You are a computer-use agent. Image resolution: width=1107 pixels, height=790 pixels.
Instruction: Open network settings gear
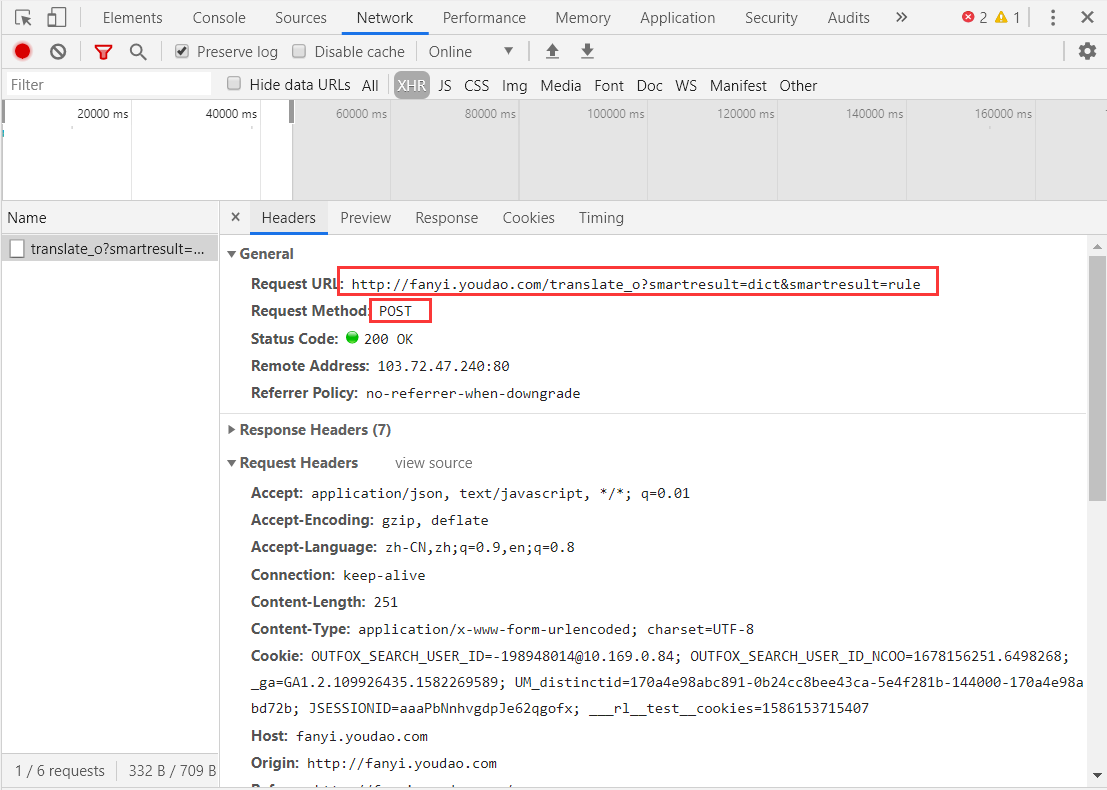click(1087, 51)
